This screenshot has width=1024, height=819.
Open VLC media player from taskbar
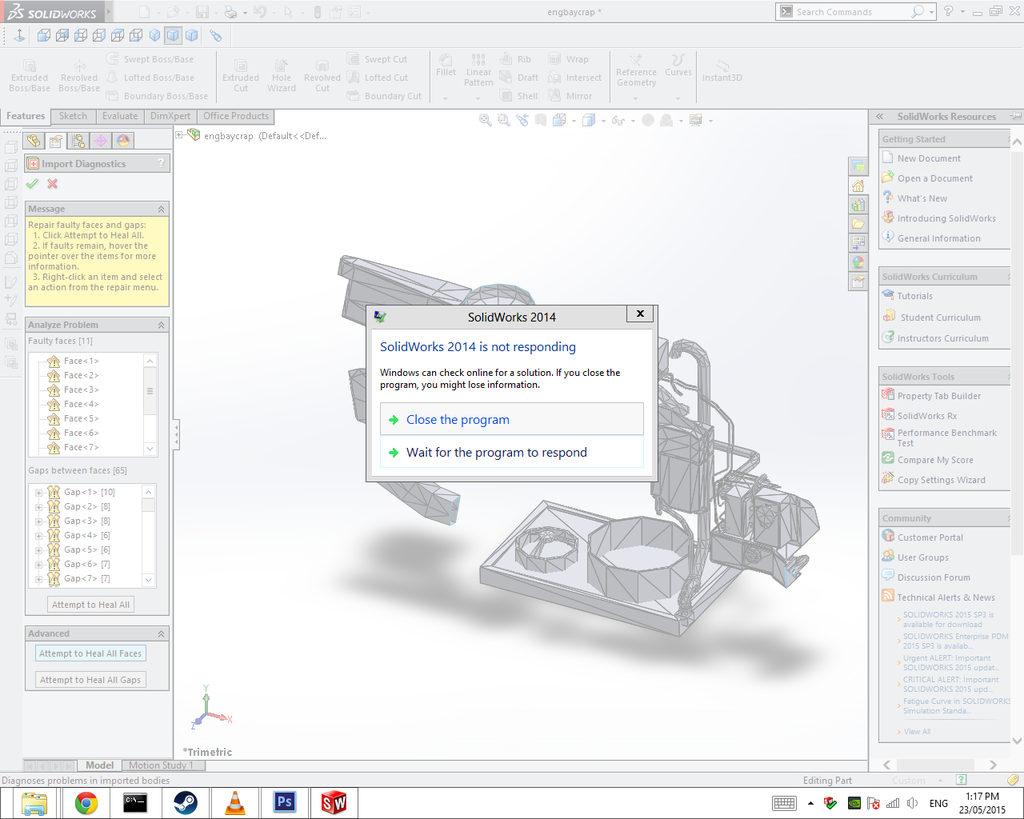pos(235,803)
